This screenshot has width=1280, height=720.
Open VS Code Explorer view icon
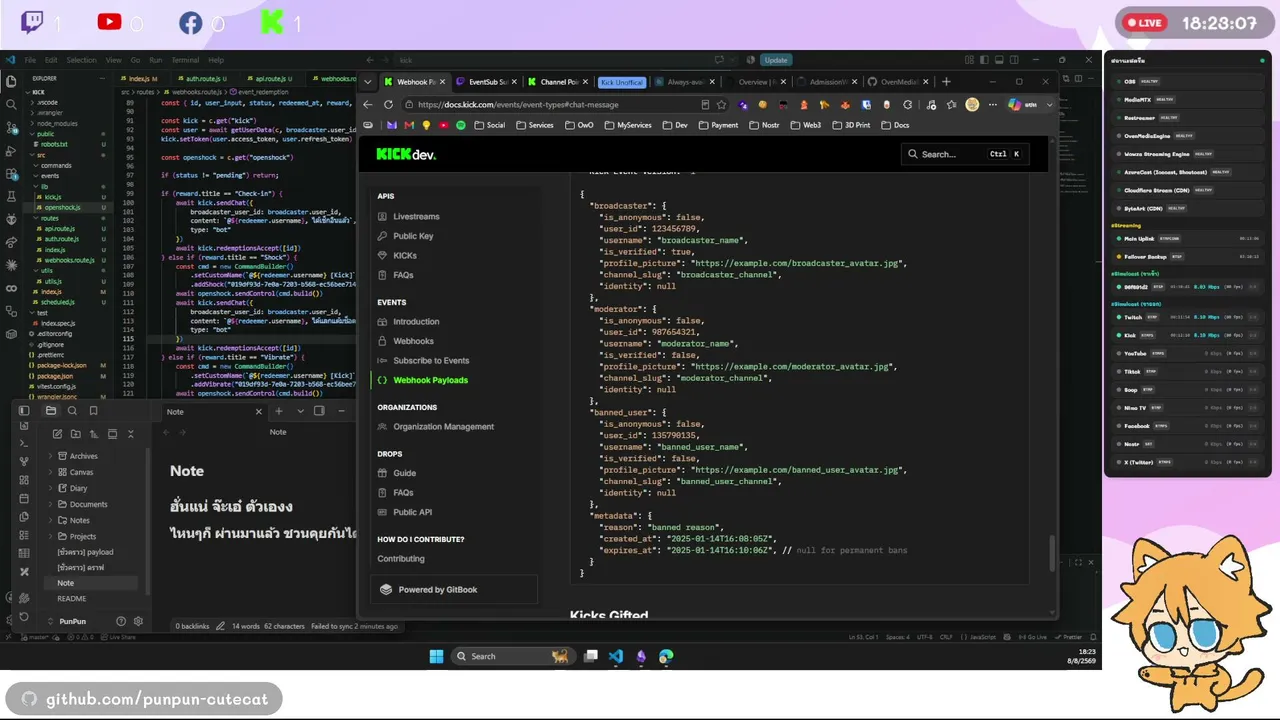coord(11,81)
